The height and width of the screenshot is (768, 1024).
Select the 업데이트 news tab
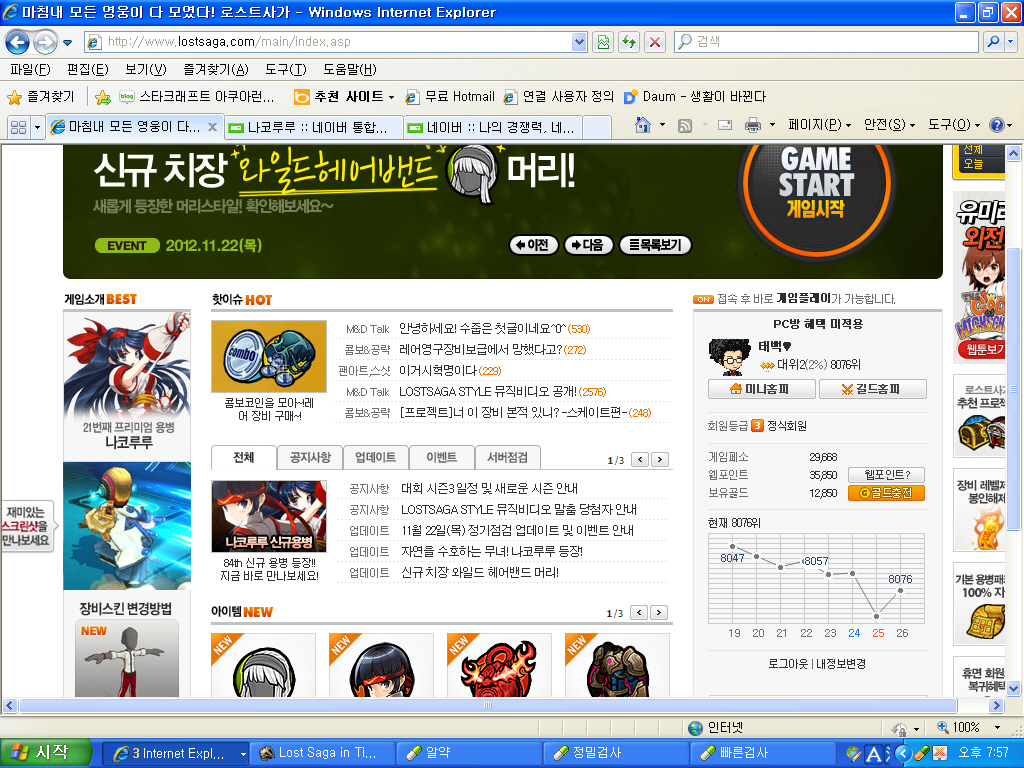pos(376,457)
